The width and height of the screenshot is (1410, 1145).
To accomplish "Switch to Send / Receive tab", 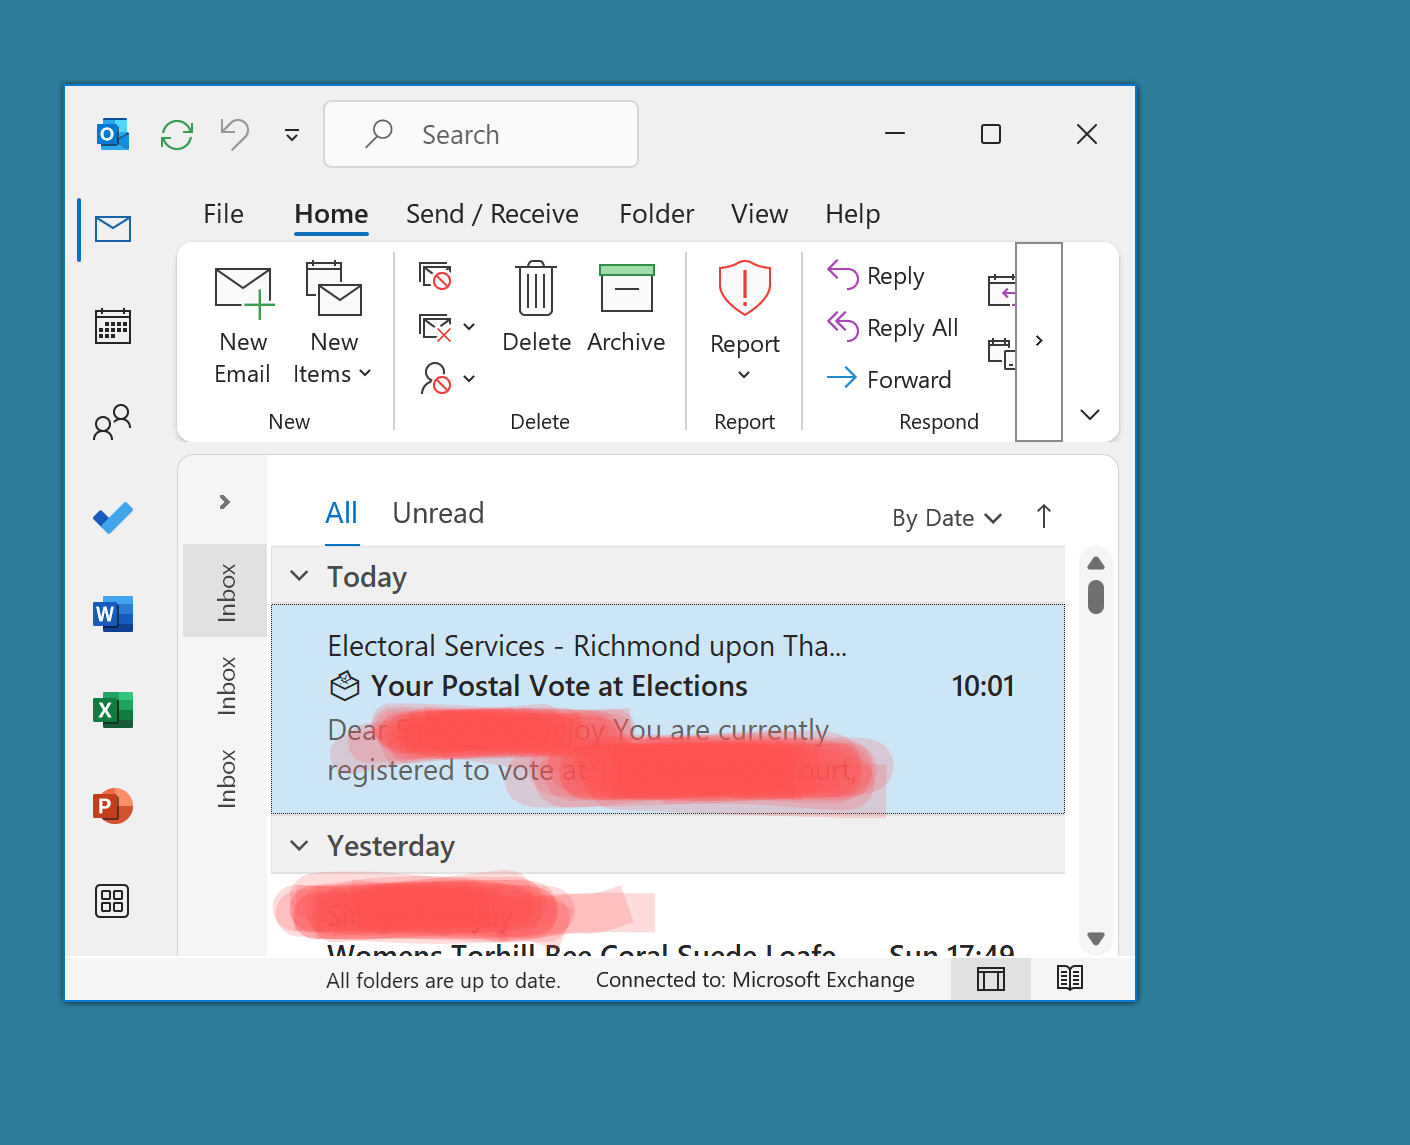I will (x=492, y=214).
